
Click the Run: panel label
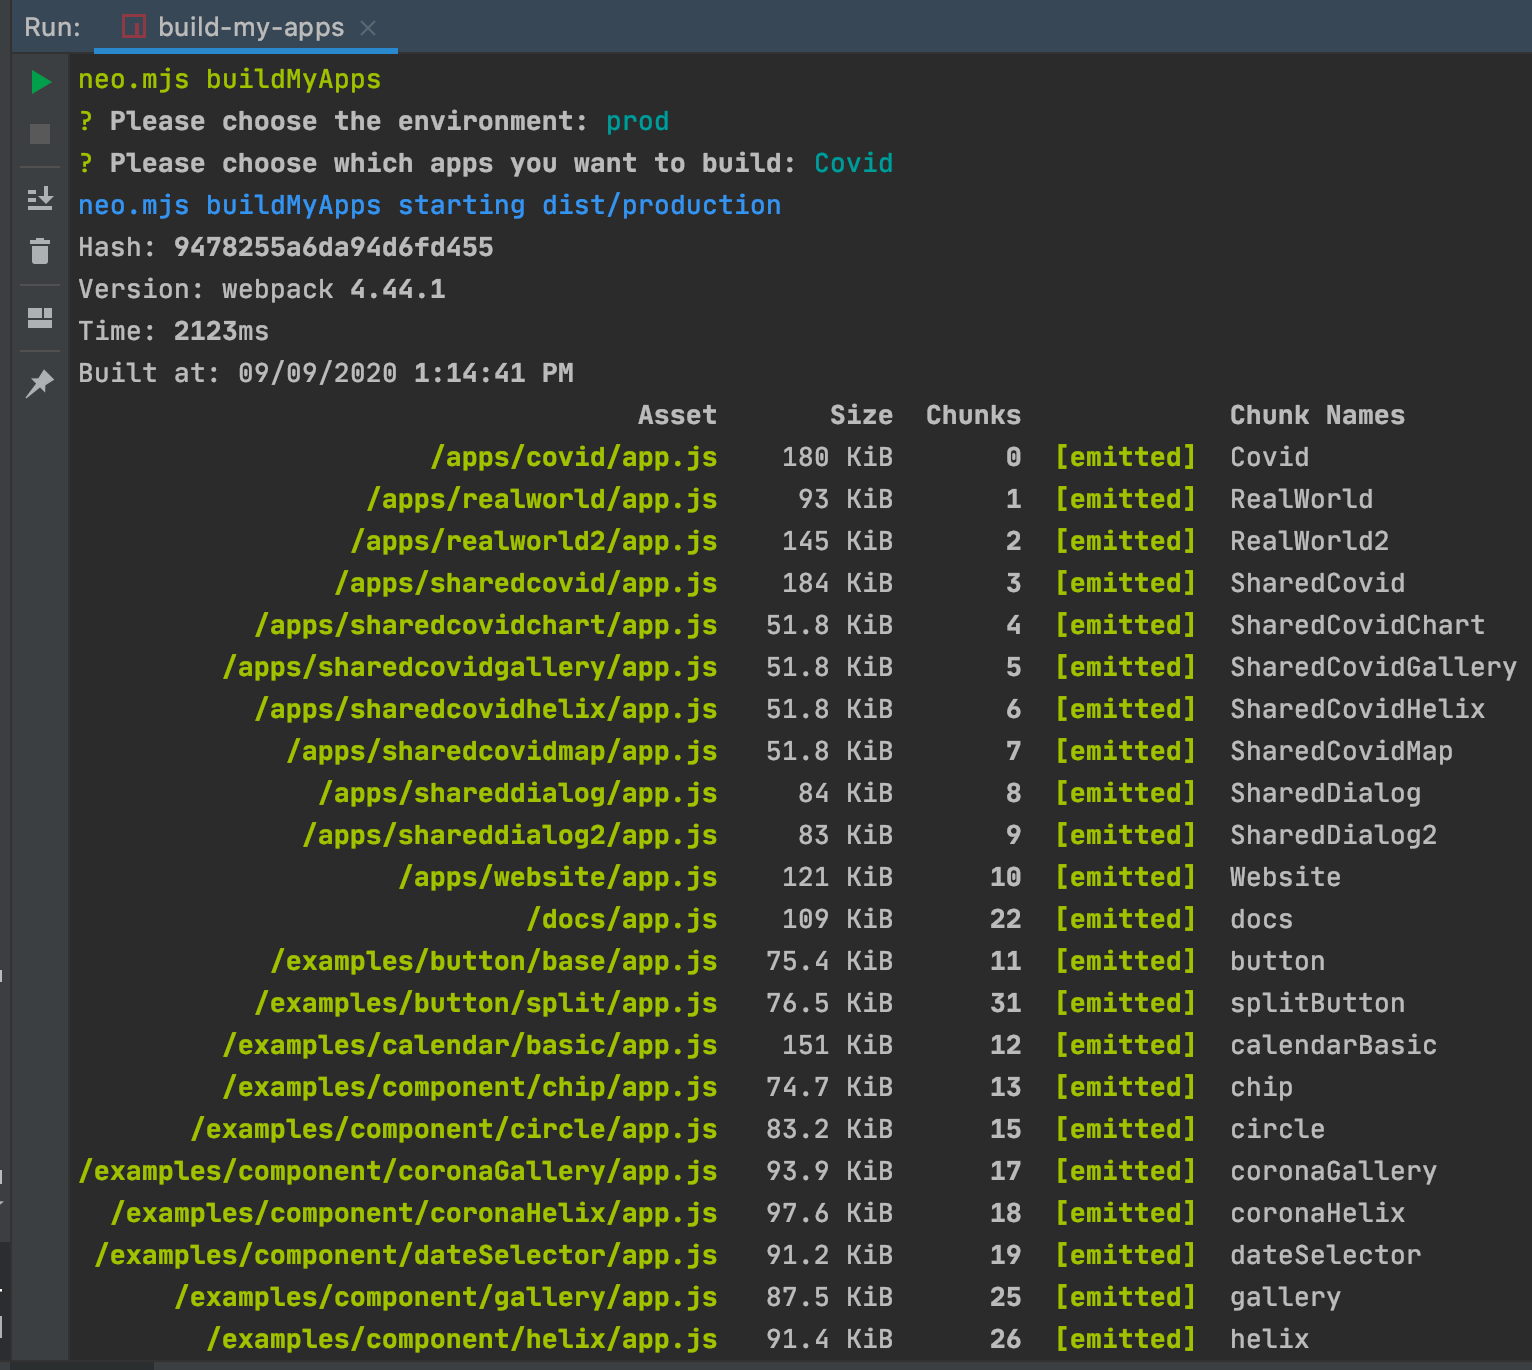(52, 27)
